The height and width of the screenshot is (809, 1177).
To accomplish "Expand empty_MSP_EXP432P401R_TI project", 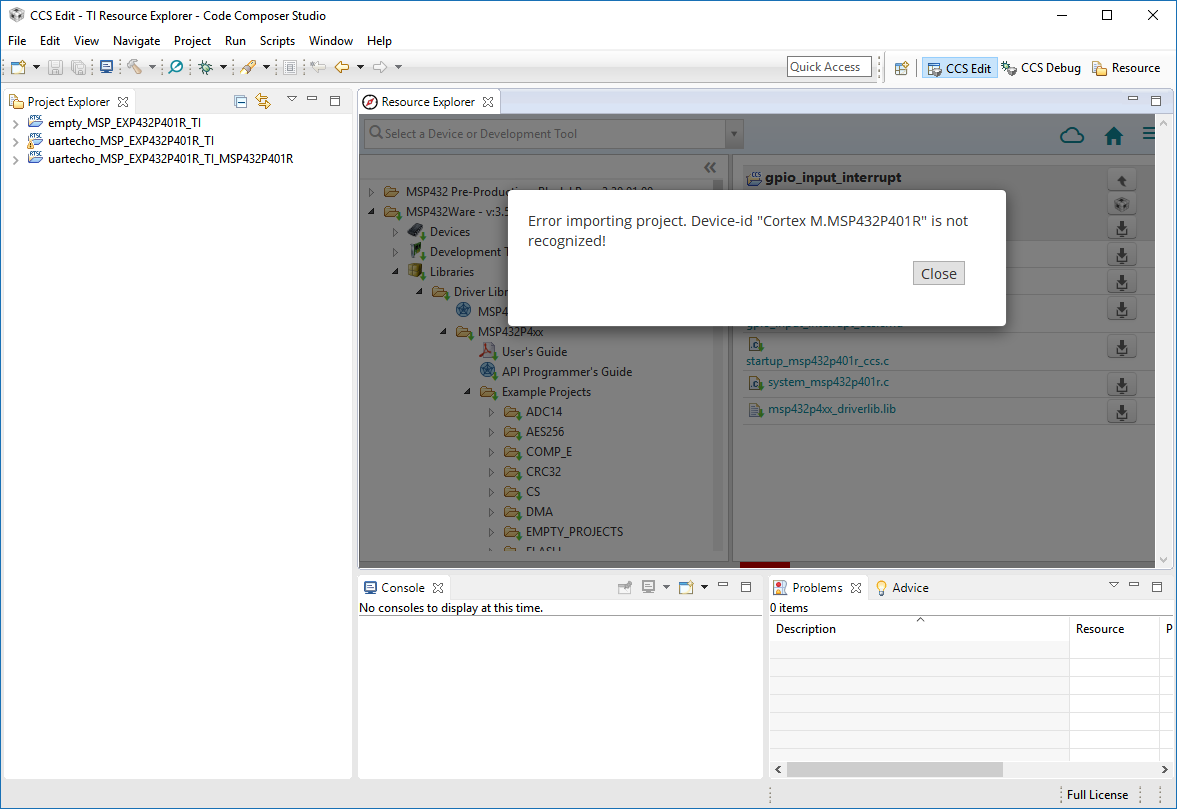I will coord(15,123).
